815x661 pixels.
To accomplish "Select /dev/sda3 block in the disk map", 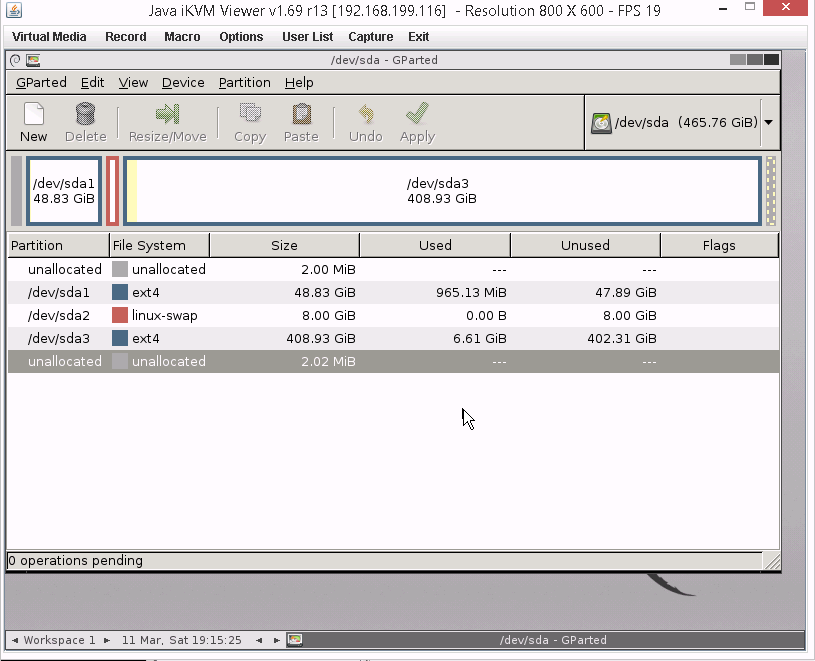I will [x=442, y=191].
